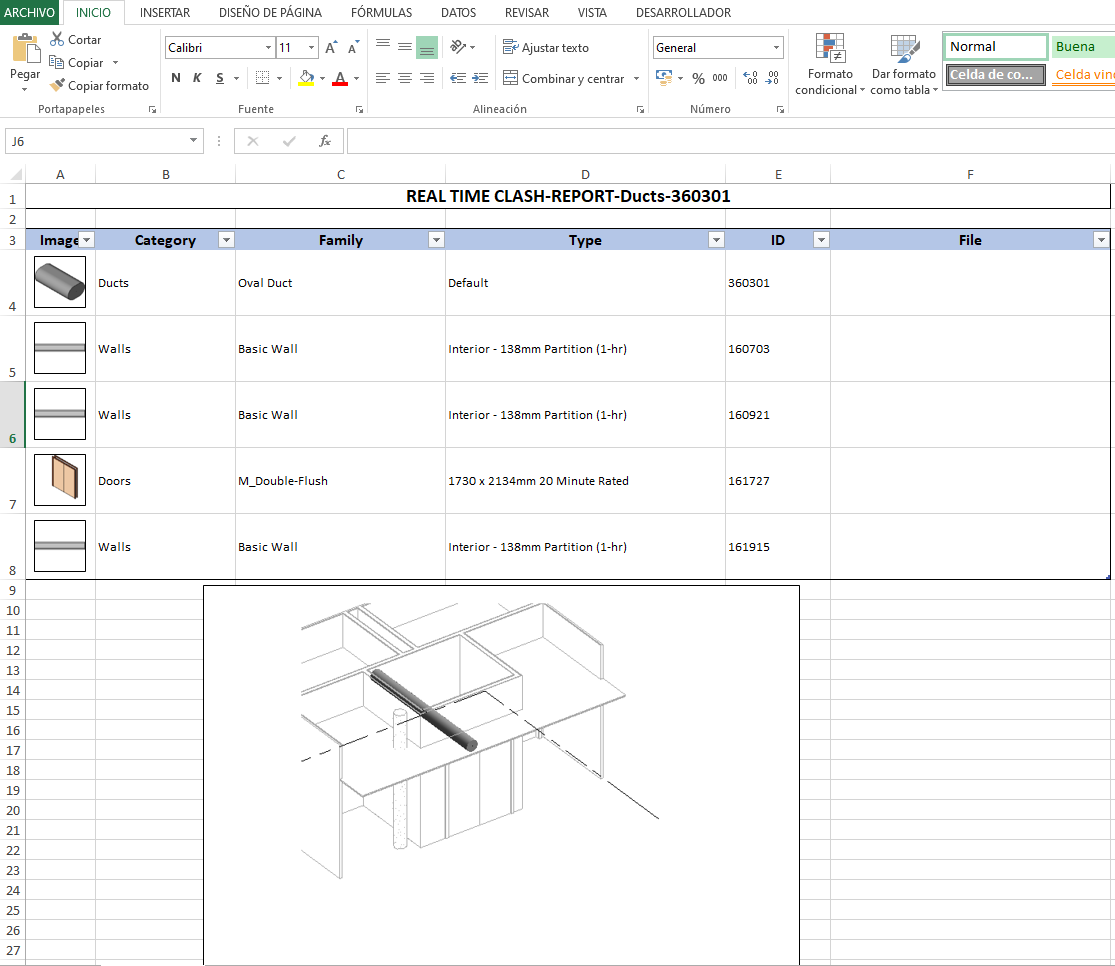Open the font size 11 dropdown

tap(311, 48)
